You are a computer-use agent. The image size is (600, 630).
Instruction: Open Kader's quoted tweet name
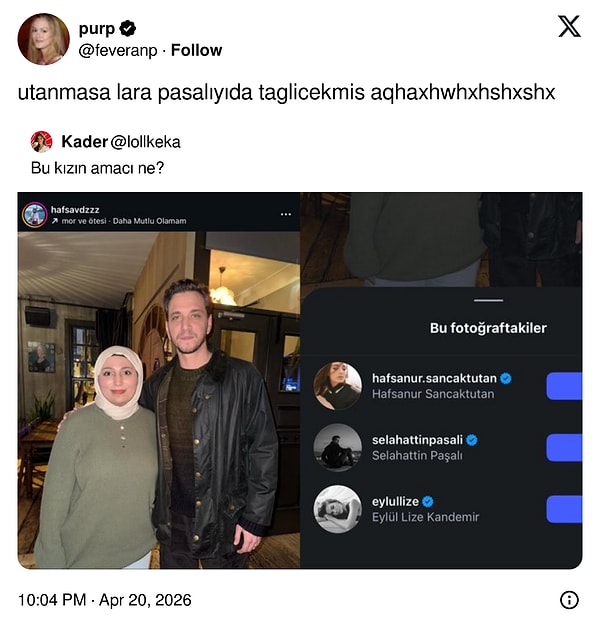[84, 141]
